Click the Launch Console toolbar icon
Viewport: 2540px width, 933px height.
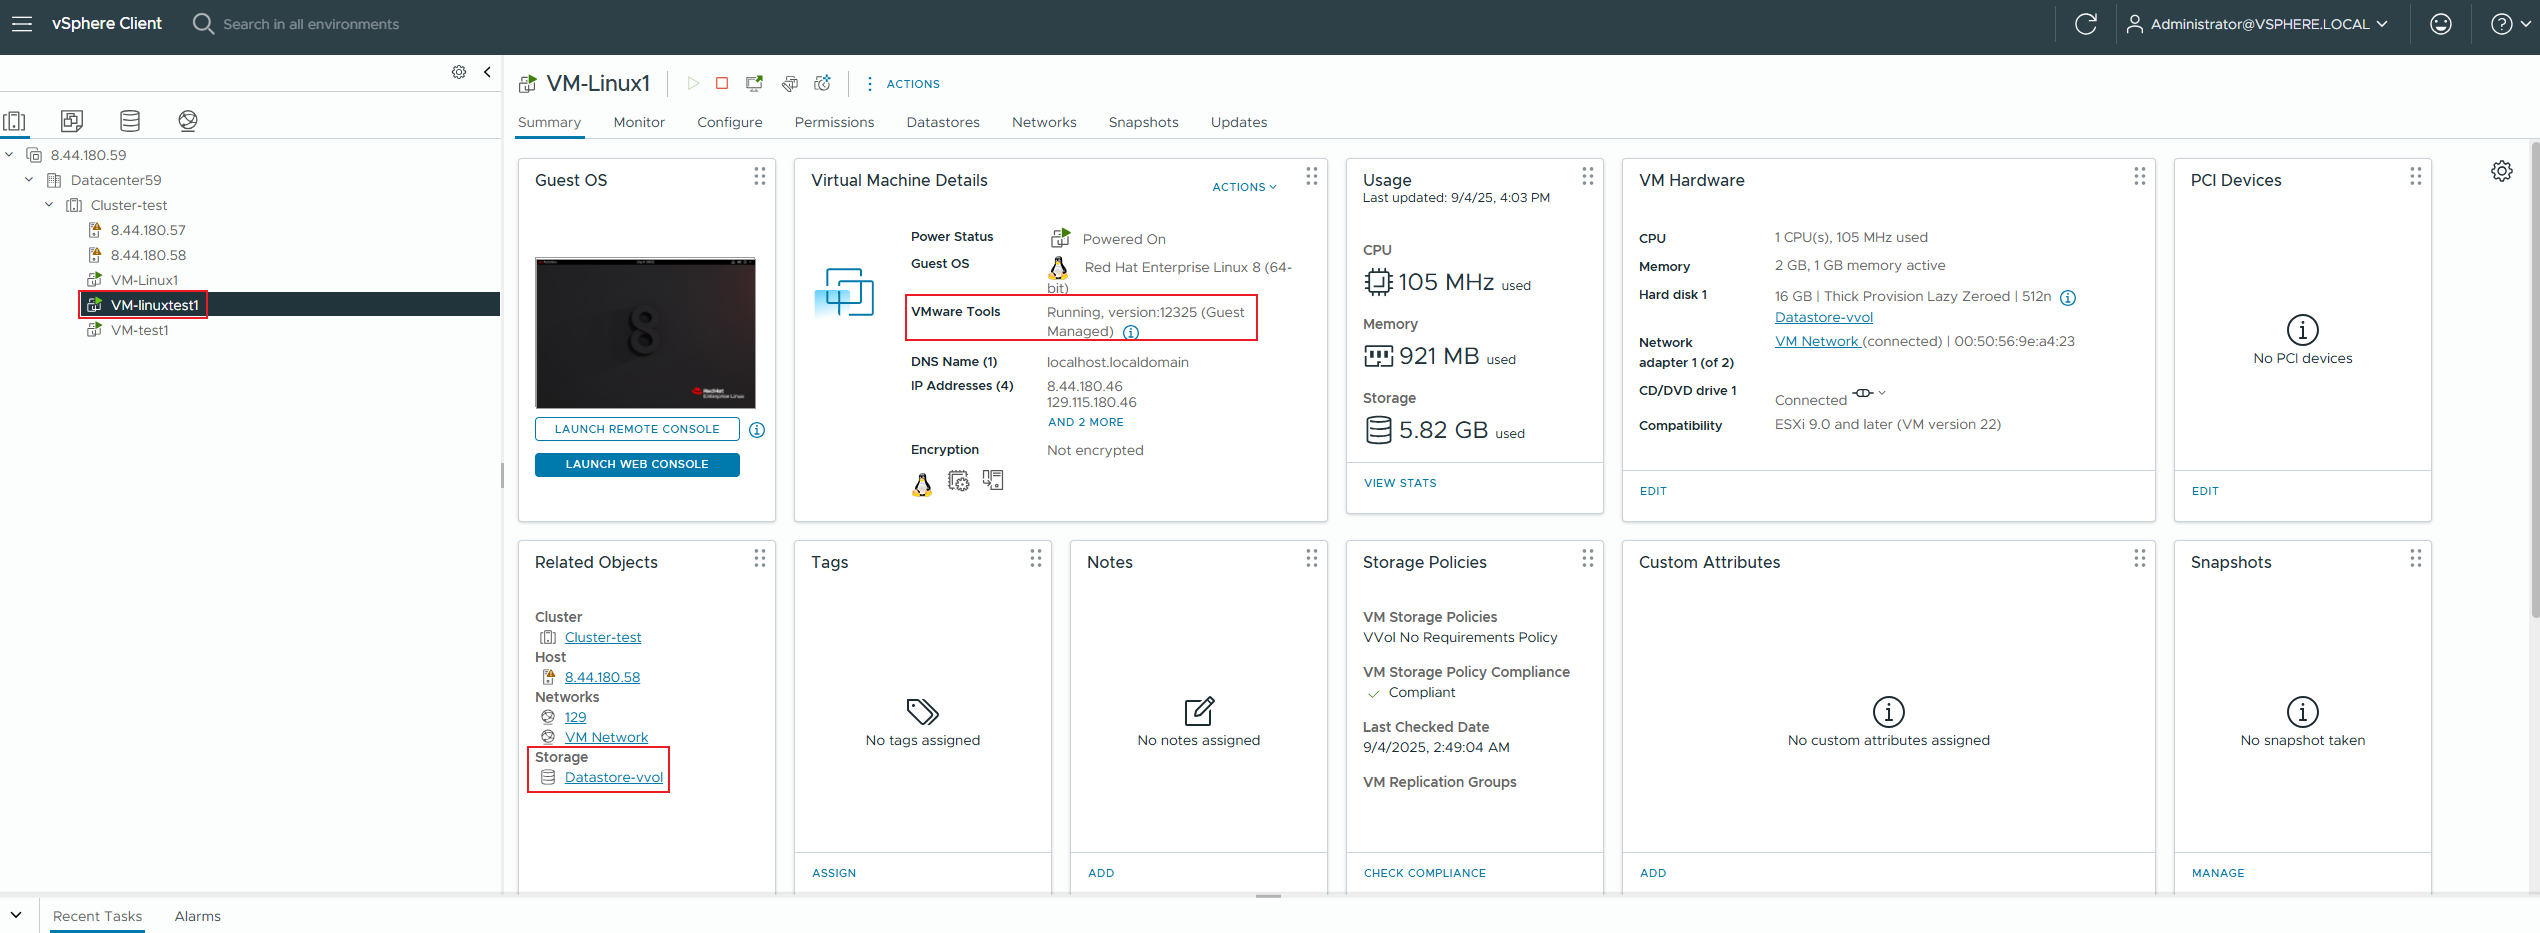pos(754,83)
